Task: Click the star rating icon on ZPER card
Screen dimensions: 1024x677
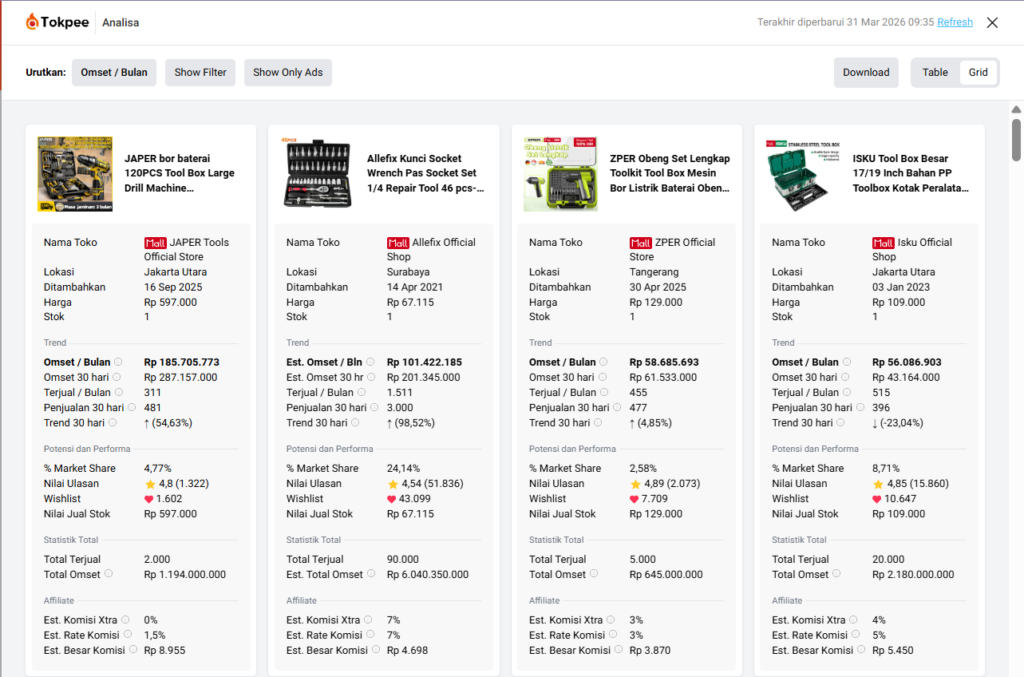Action: pos(635,484)
